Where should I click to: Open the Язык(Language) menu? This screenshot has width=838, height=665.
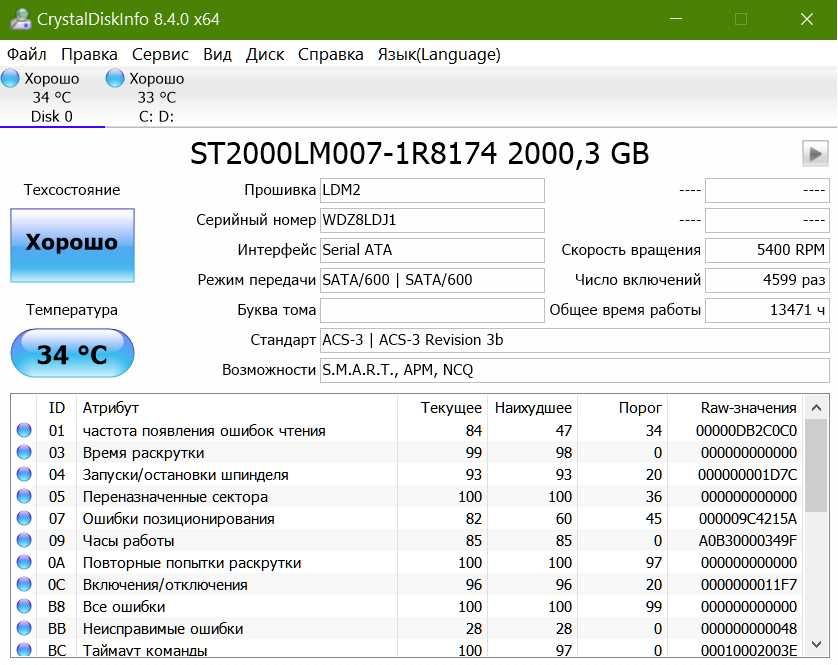(439, 55)
